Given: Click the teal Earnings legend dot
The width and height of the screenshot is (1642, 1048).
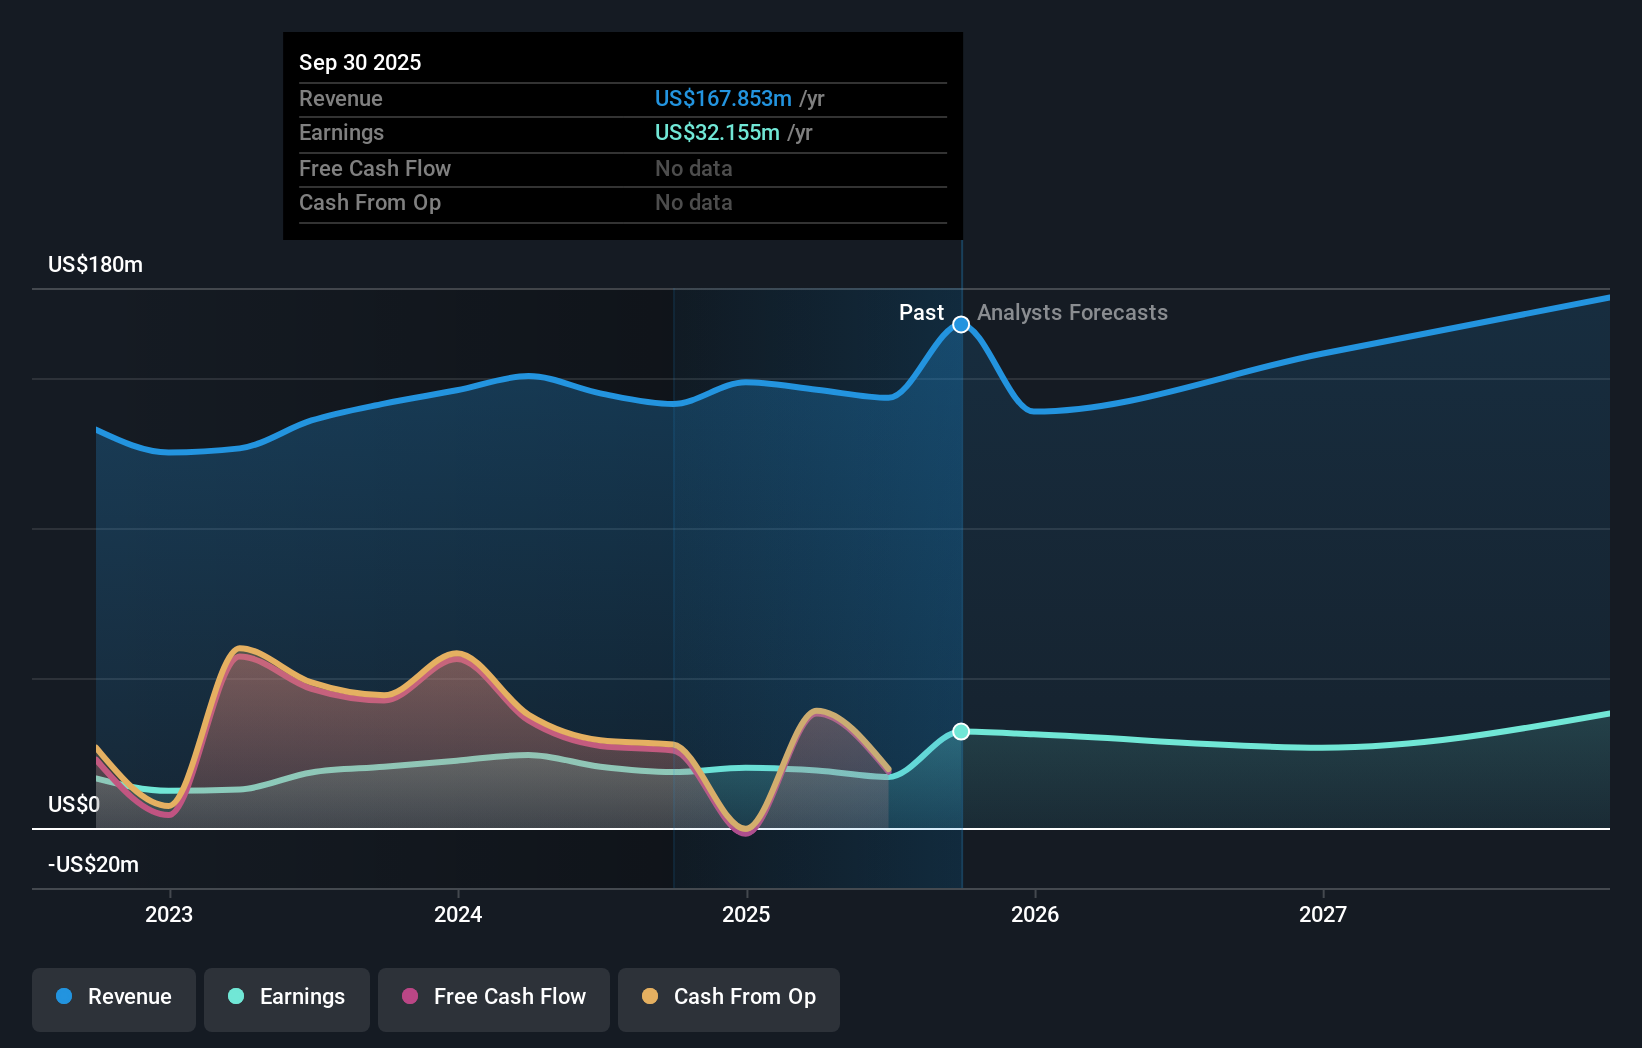Looking at the screenshot, I should [234, 997].
